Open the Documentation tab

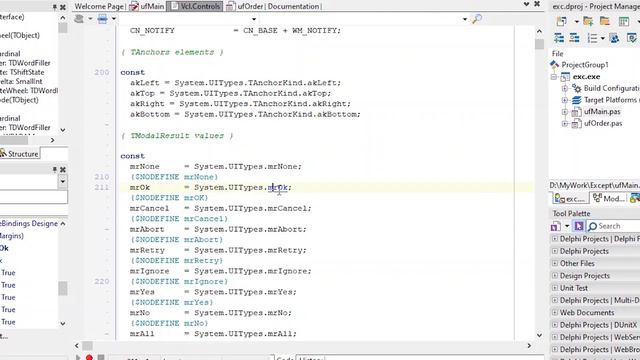tap(293, 6)
